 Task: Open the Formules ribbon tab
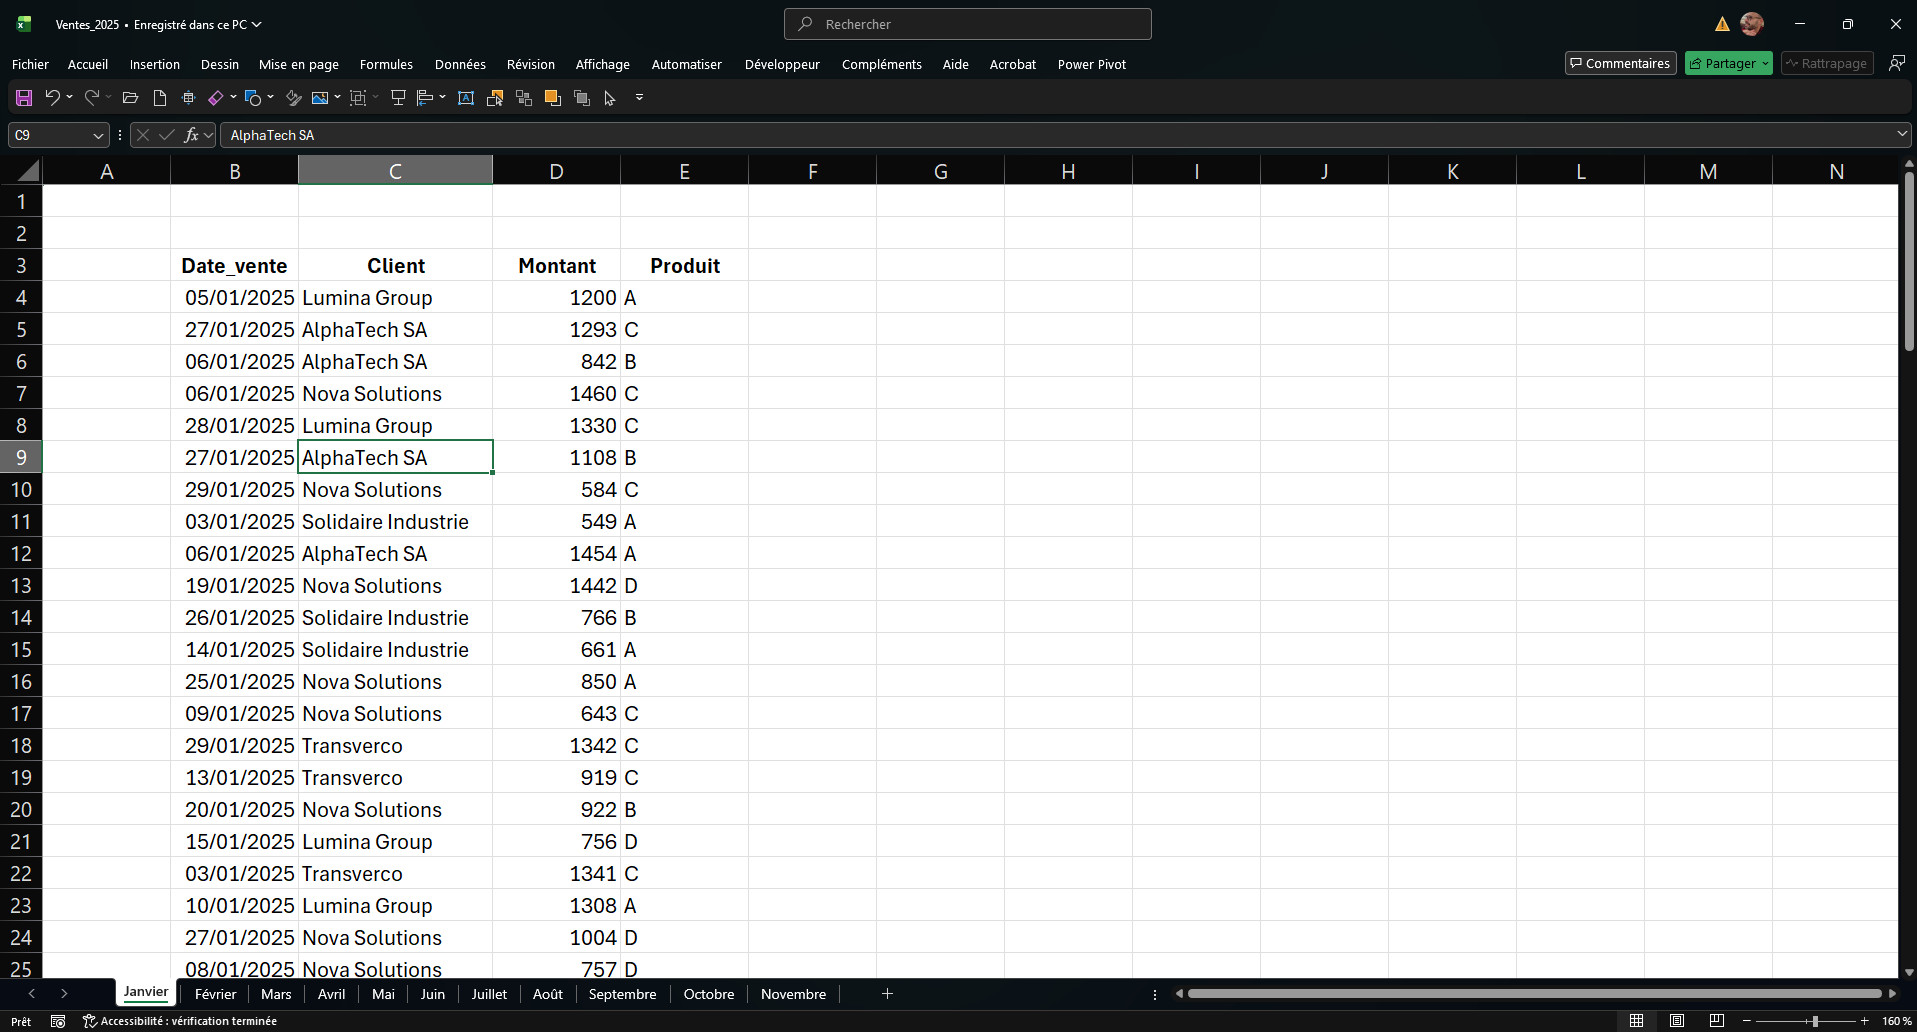[x=386, y=64]
